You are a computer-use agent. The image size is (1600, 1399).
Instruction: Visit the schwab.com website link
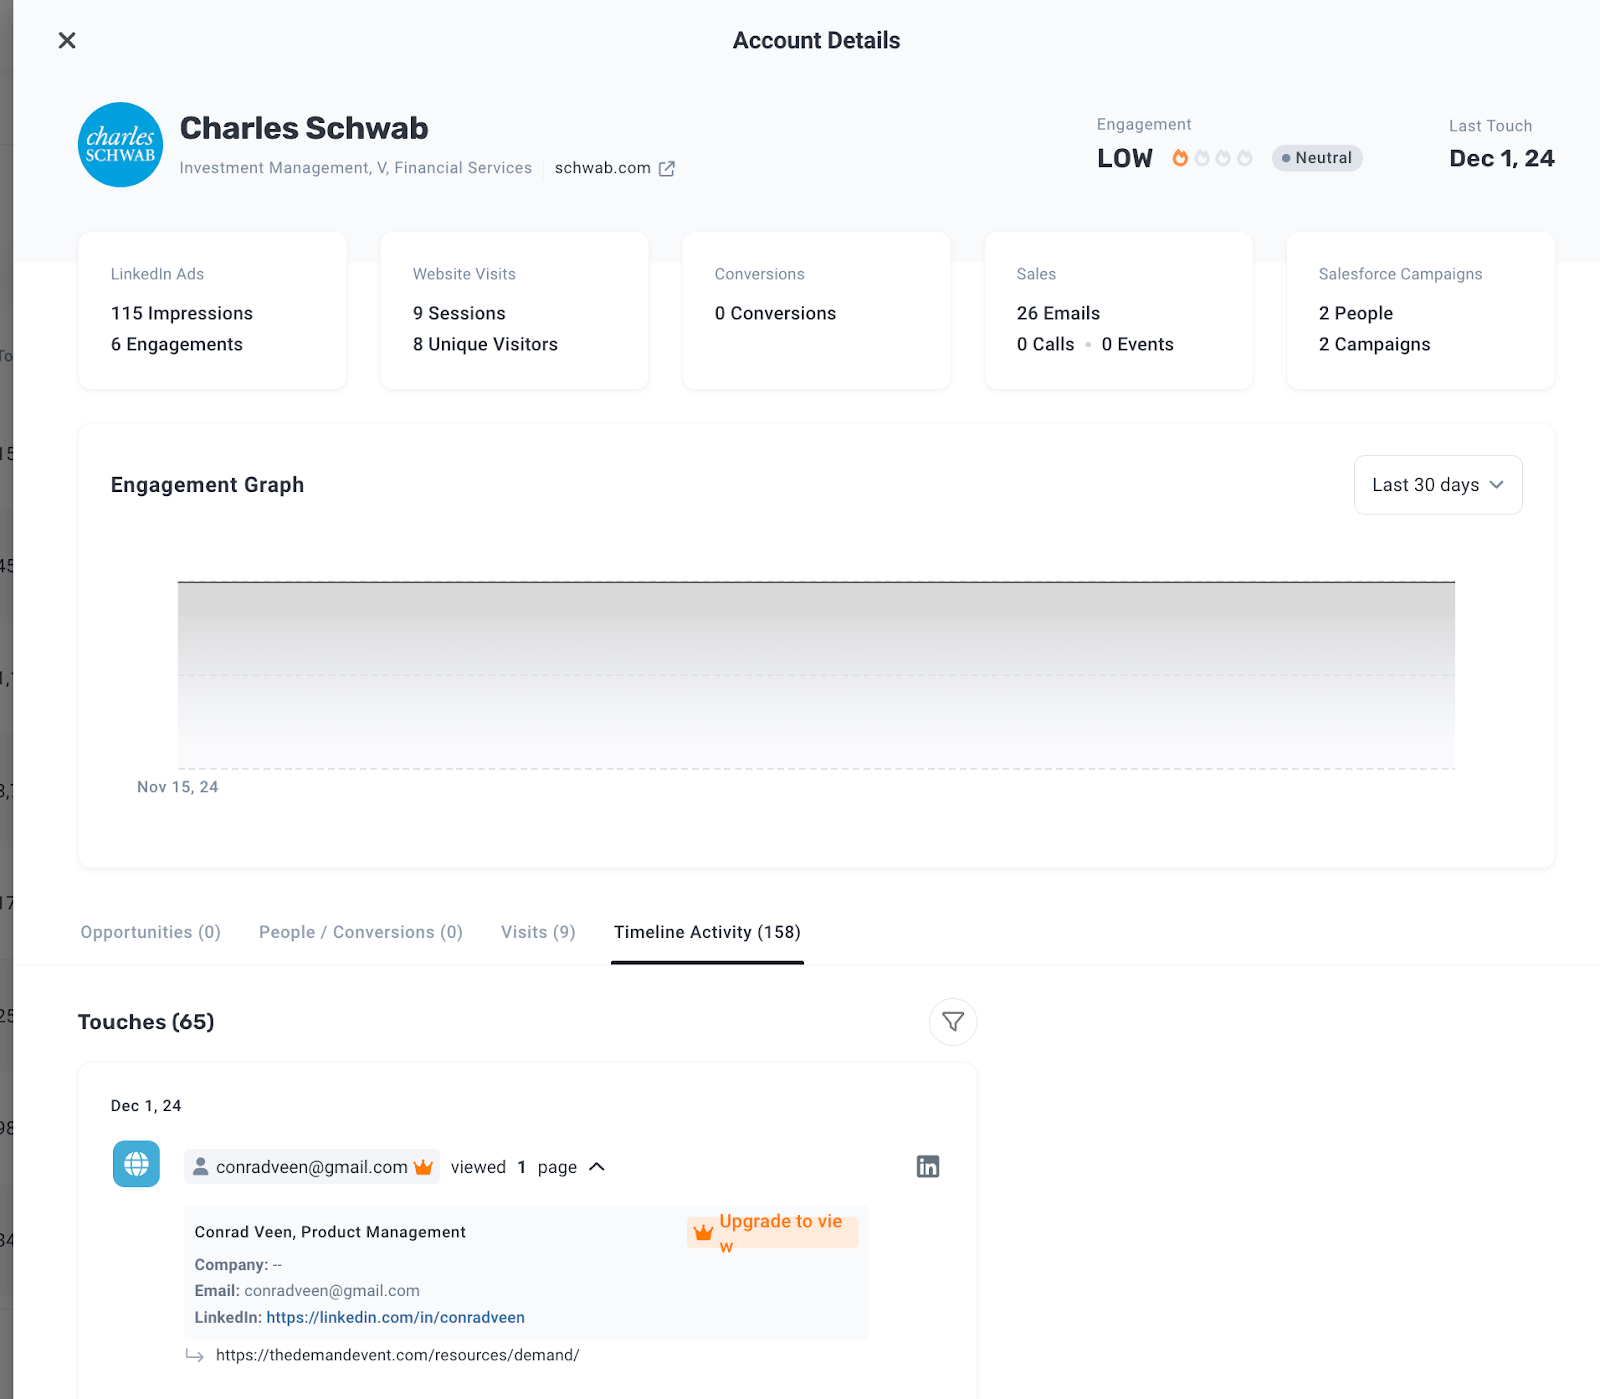pos(603,168)
